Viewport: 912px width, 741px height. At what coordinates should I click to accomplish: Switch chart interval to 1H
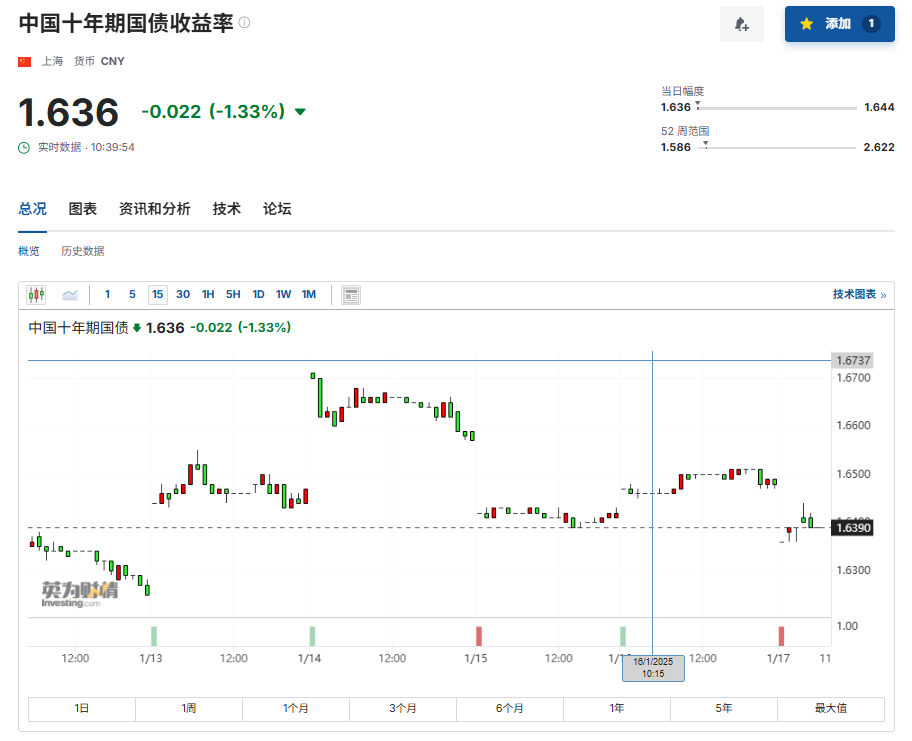(208, 294)
